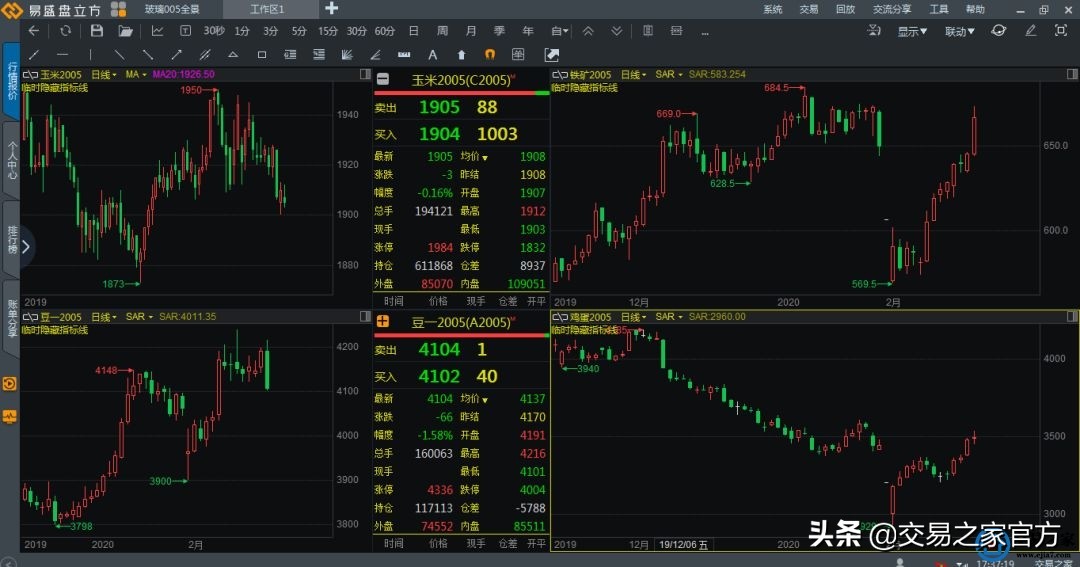Select the 30秒 period button
The image size is (1080, 567).
click(214, 31)
